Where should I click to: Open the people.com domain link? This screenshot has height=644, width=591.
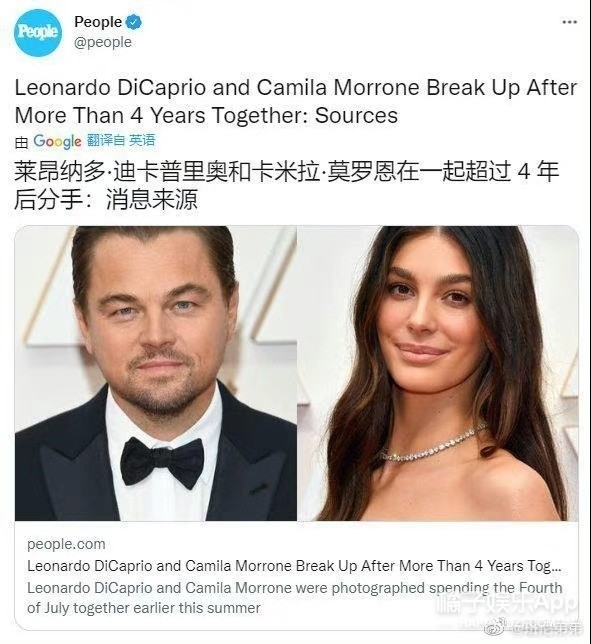(x=66, y=544)
